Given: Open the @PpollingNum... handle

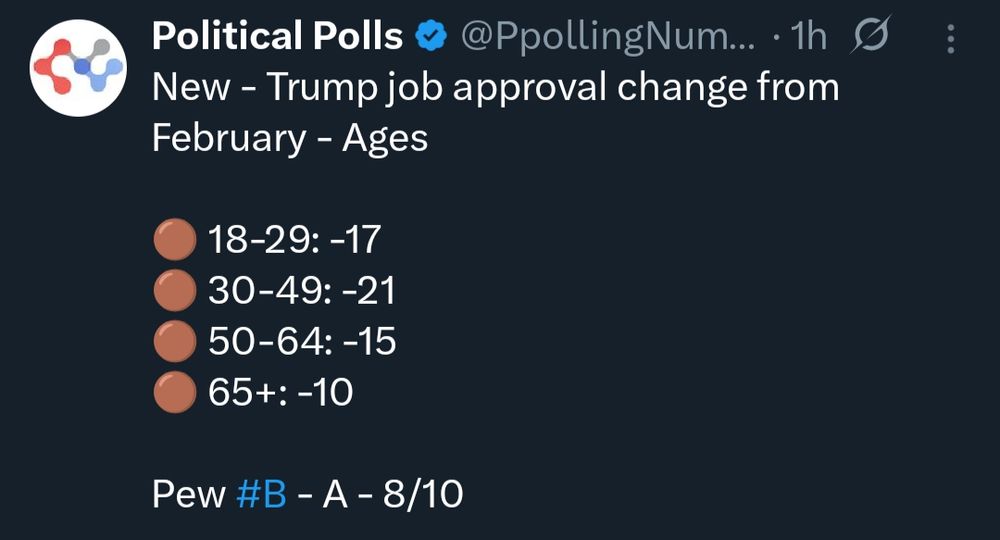Looking at the screenshot, I should coord(608,37).
